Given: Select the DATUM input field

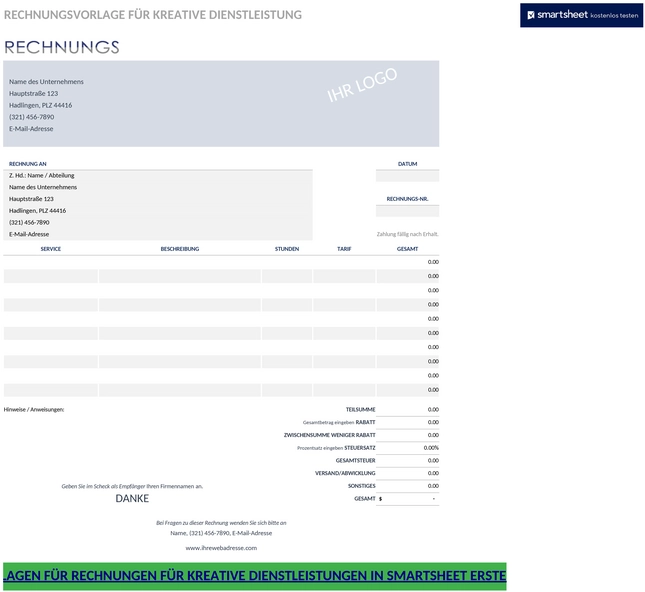Looking at the screenshot, I should pos(407,176).
